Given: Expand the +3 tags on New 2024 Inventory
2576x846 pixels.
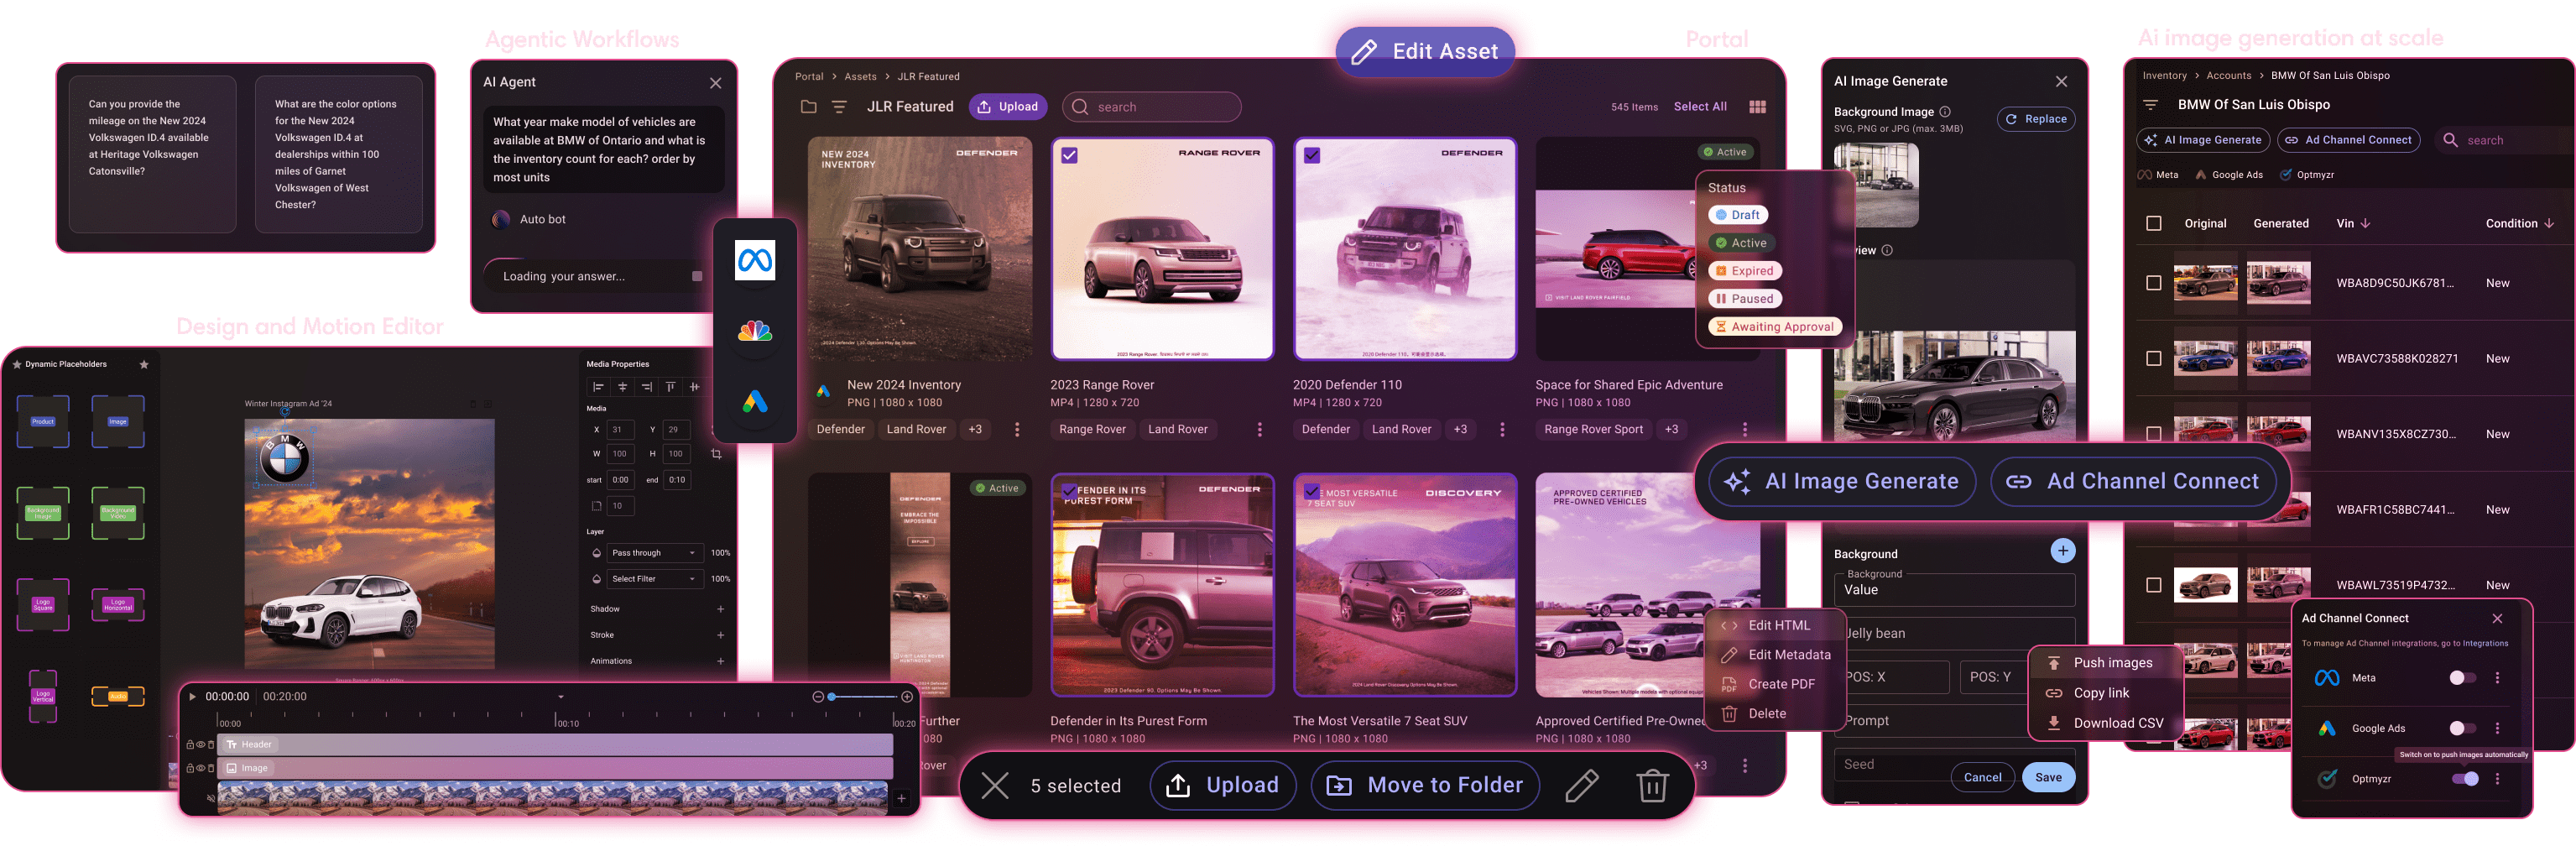Looking at the screenshot, I should click(x=975, y=429).
